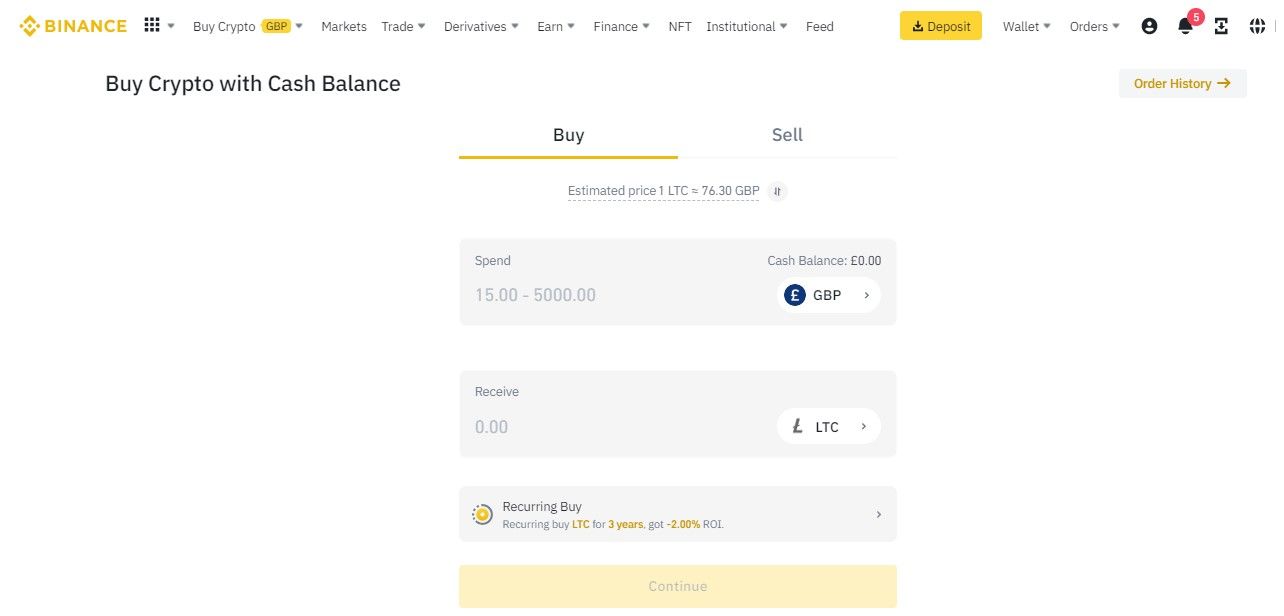The image size is (1284, 616).
Task: Open the user profile account icon
Action: coord(1149,26)
